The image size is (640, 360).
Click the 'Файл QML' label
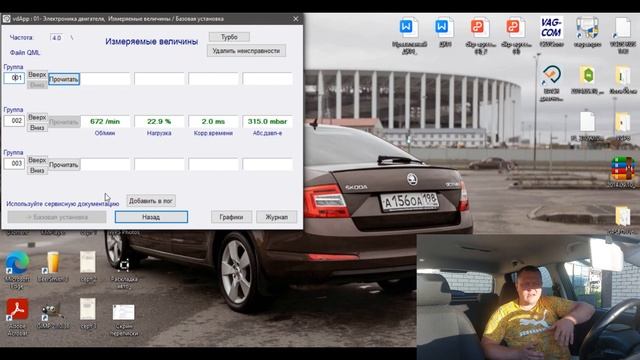tap(25, 53)
